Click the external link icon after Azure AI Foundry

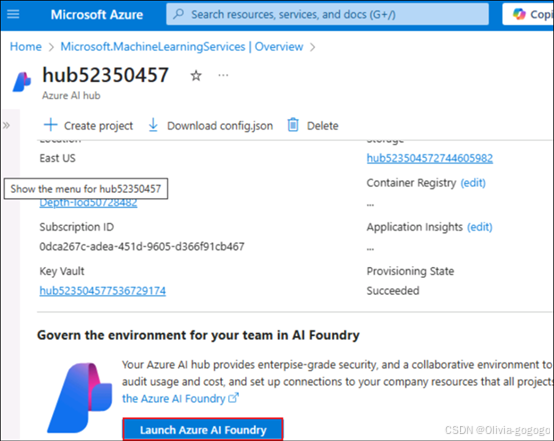tap(234, 398)
